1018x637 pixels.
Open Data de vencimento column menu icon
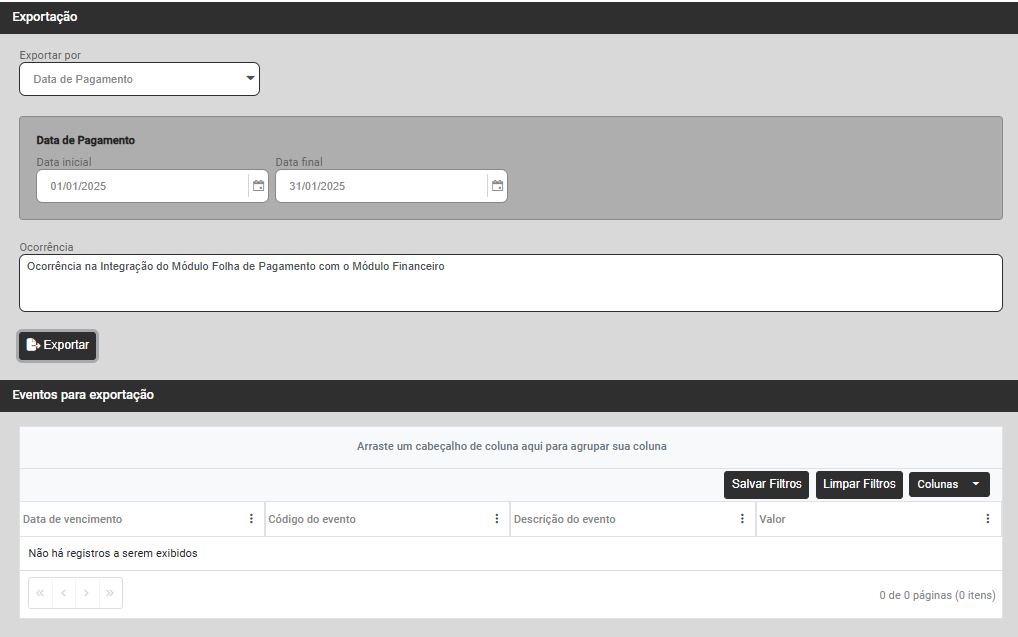pyautogui.click(x=251, y=519)
